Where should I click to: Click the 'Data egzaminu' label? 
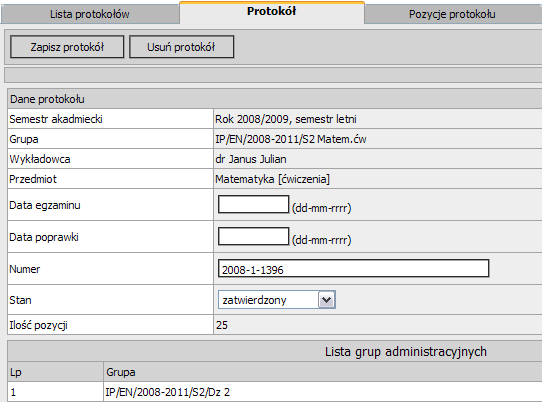click(x=45, y=205)
